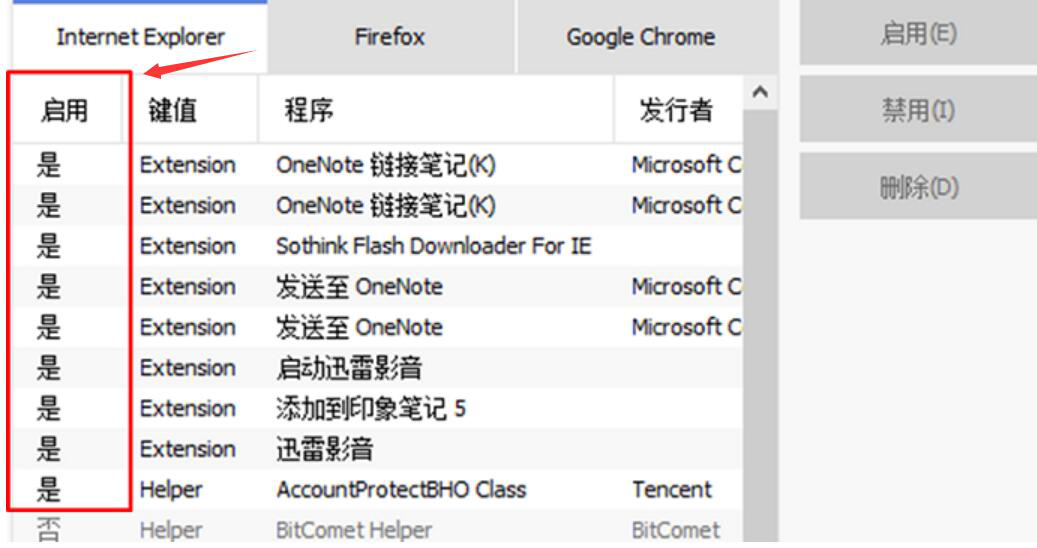The width and height of the screenshot is (1037, 548).
Task: Choose the 添加到印象笔记 5 entry
Action: [x=370, y=409]
